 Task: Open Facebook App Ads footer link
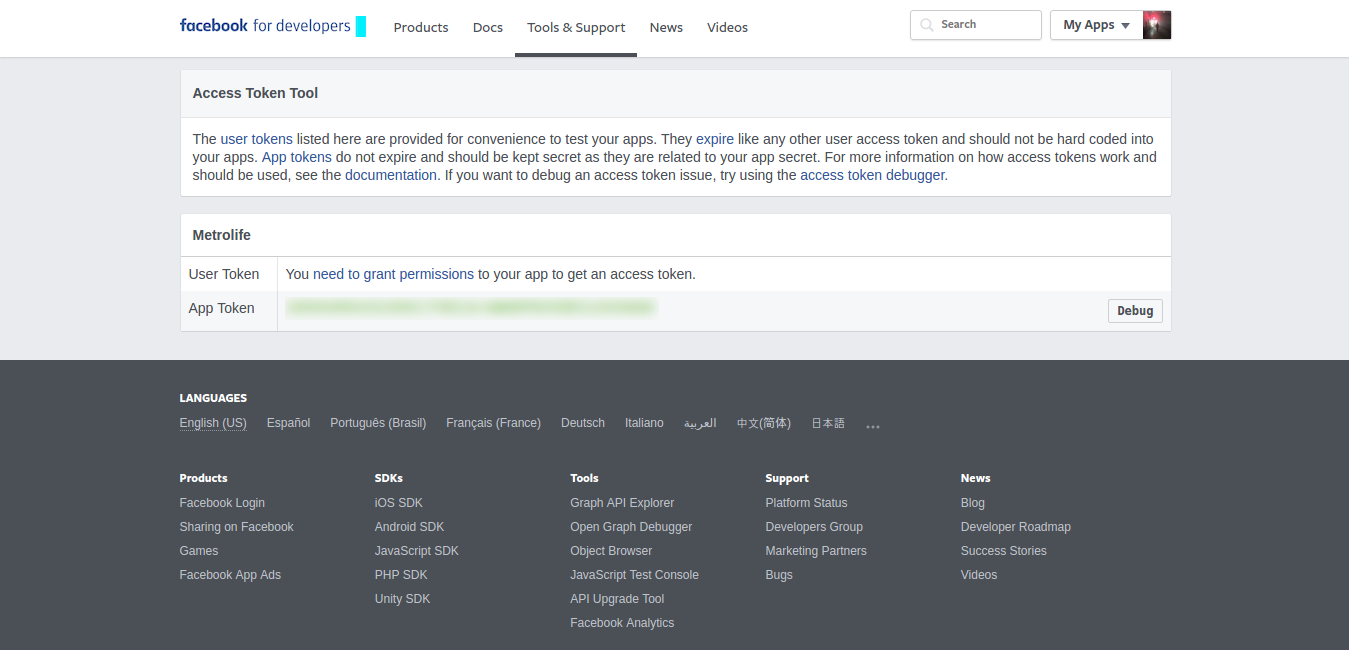(230, 575)
